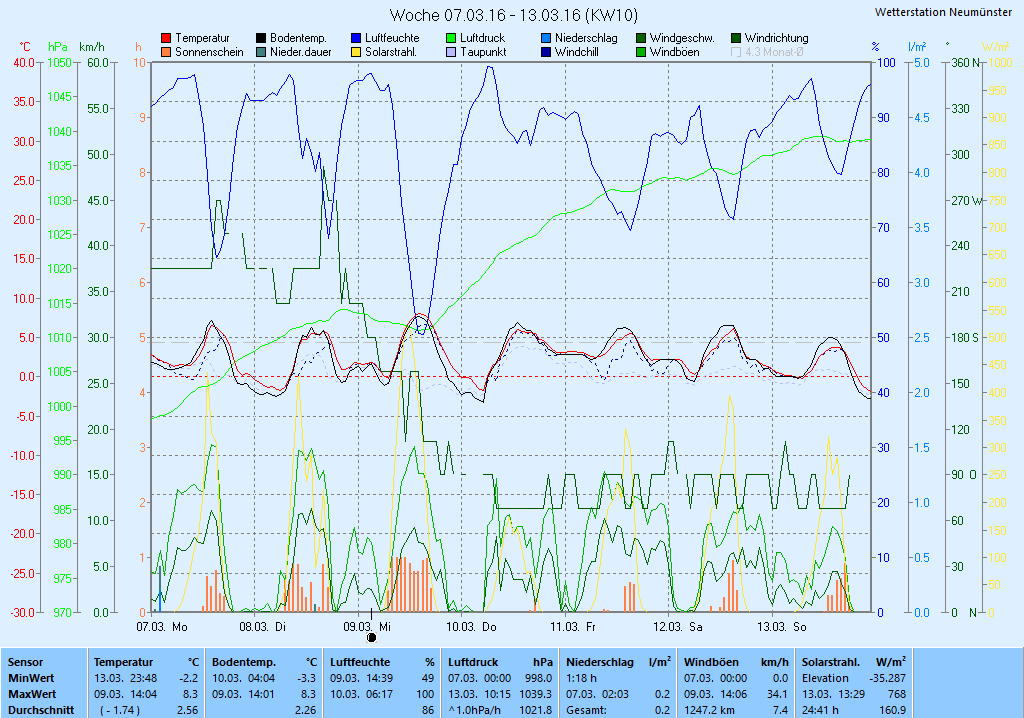The width and height of the screenshot is (1024, 718).
Task: Click the blue Luftfeuchte legend swatch
Action: tap(356, 39)
